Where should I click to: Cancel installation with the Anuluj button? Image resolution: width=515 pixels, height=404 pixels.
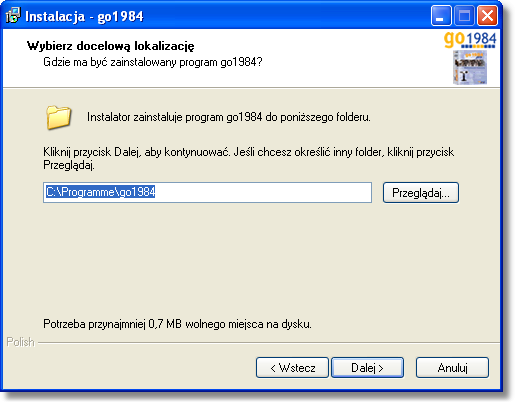tap(452, 367)
